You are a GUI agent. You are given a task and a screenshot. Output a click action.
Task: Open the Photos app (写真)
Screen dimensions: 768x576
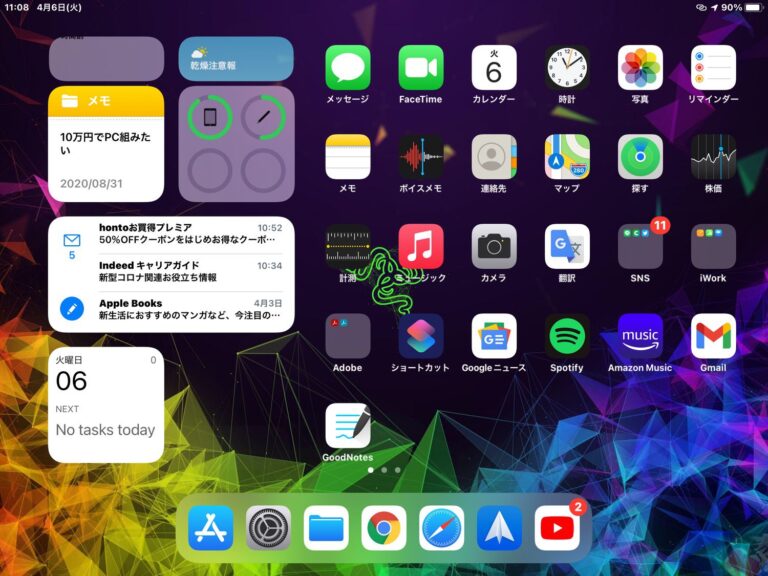pos(640,68)
